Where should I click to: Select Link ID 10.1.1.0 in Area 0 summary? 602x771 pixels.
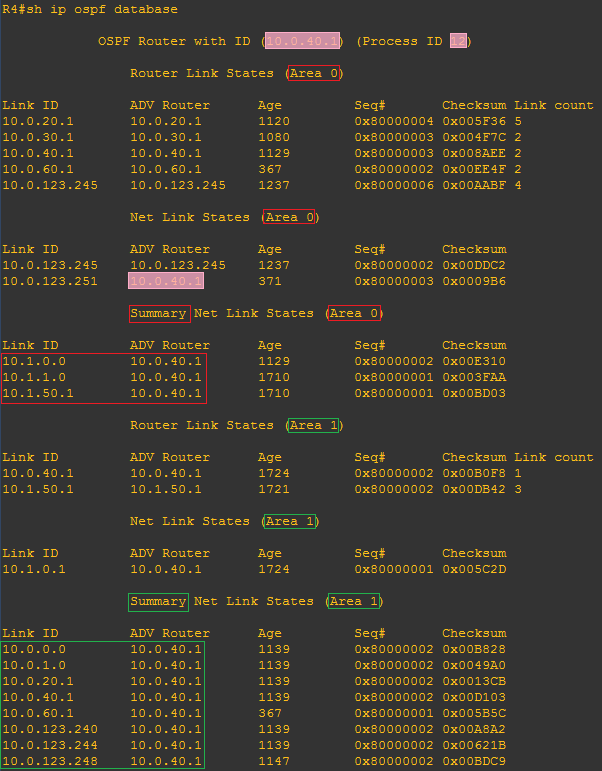pyautogui.click(x=34, y=377)
